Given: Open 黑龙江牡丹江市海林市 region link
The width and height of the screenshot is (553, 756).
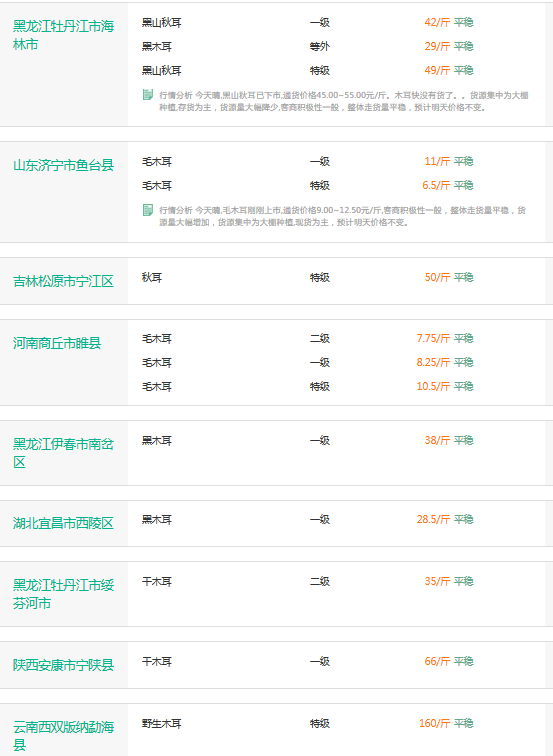Looking at the screenshot, I should pyautogui.click(x=63, y=35).
